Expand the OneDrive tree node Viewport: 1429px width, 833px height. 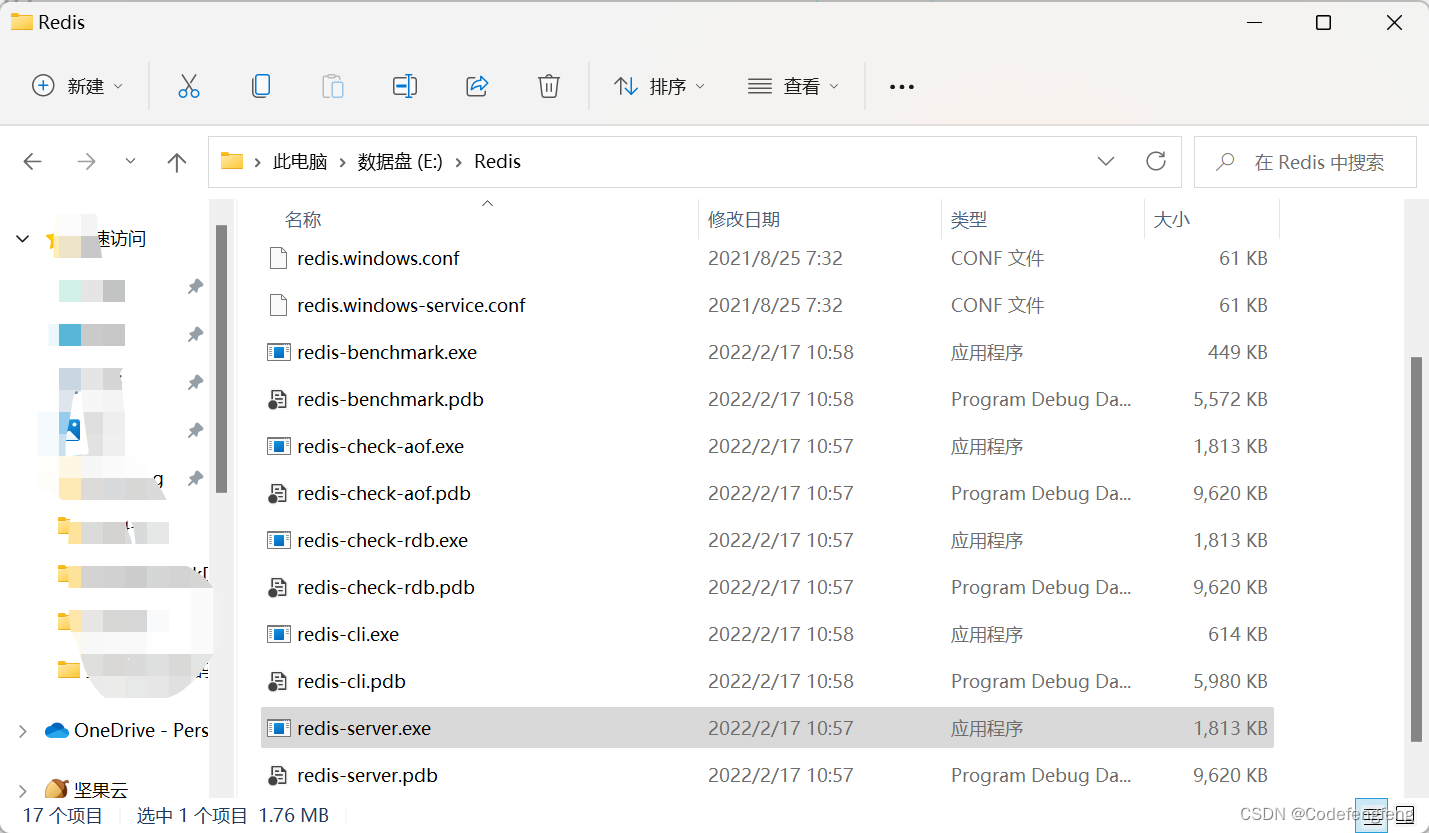(22, 731)
